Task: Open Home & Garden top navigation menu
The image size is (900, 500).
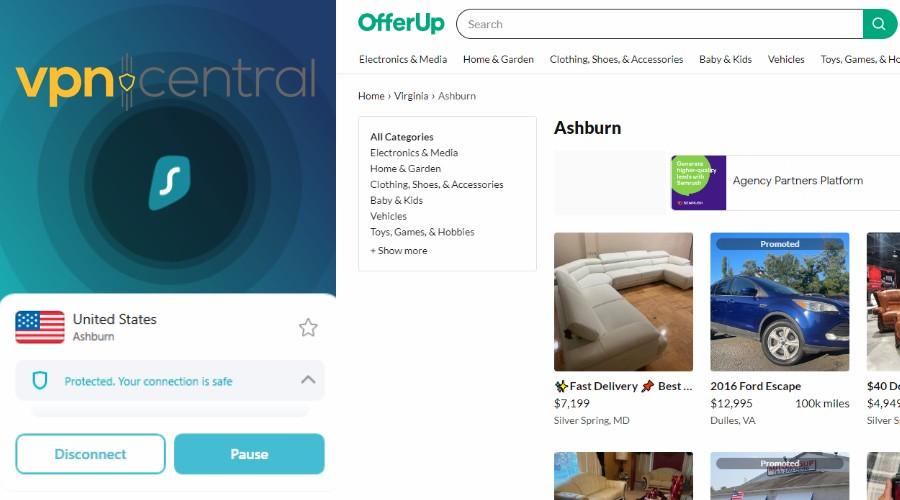Action: click(x=498, y=59)
